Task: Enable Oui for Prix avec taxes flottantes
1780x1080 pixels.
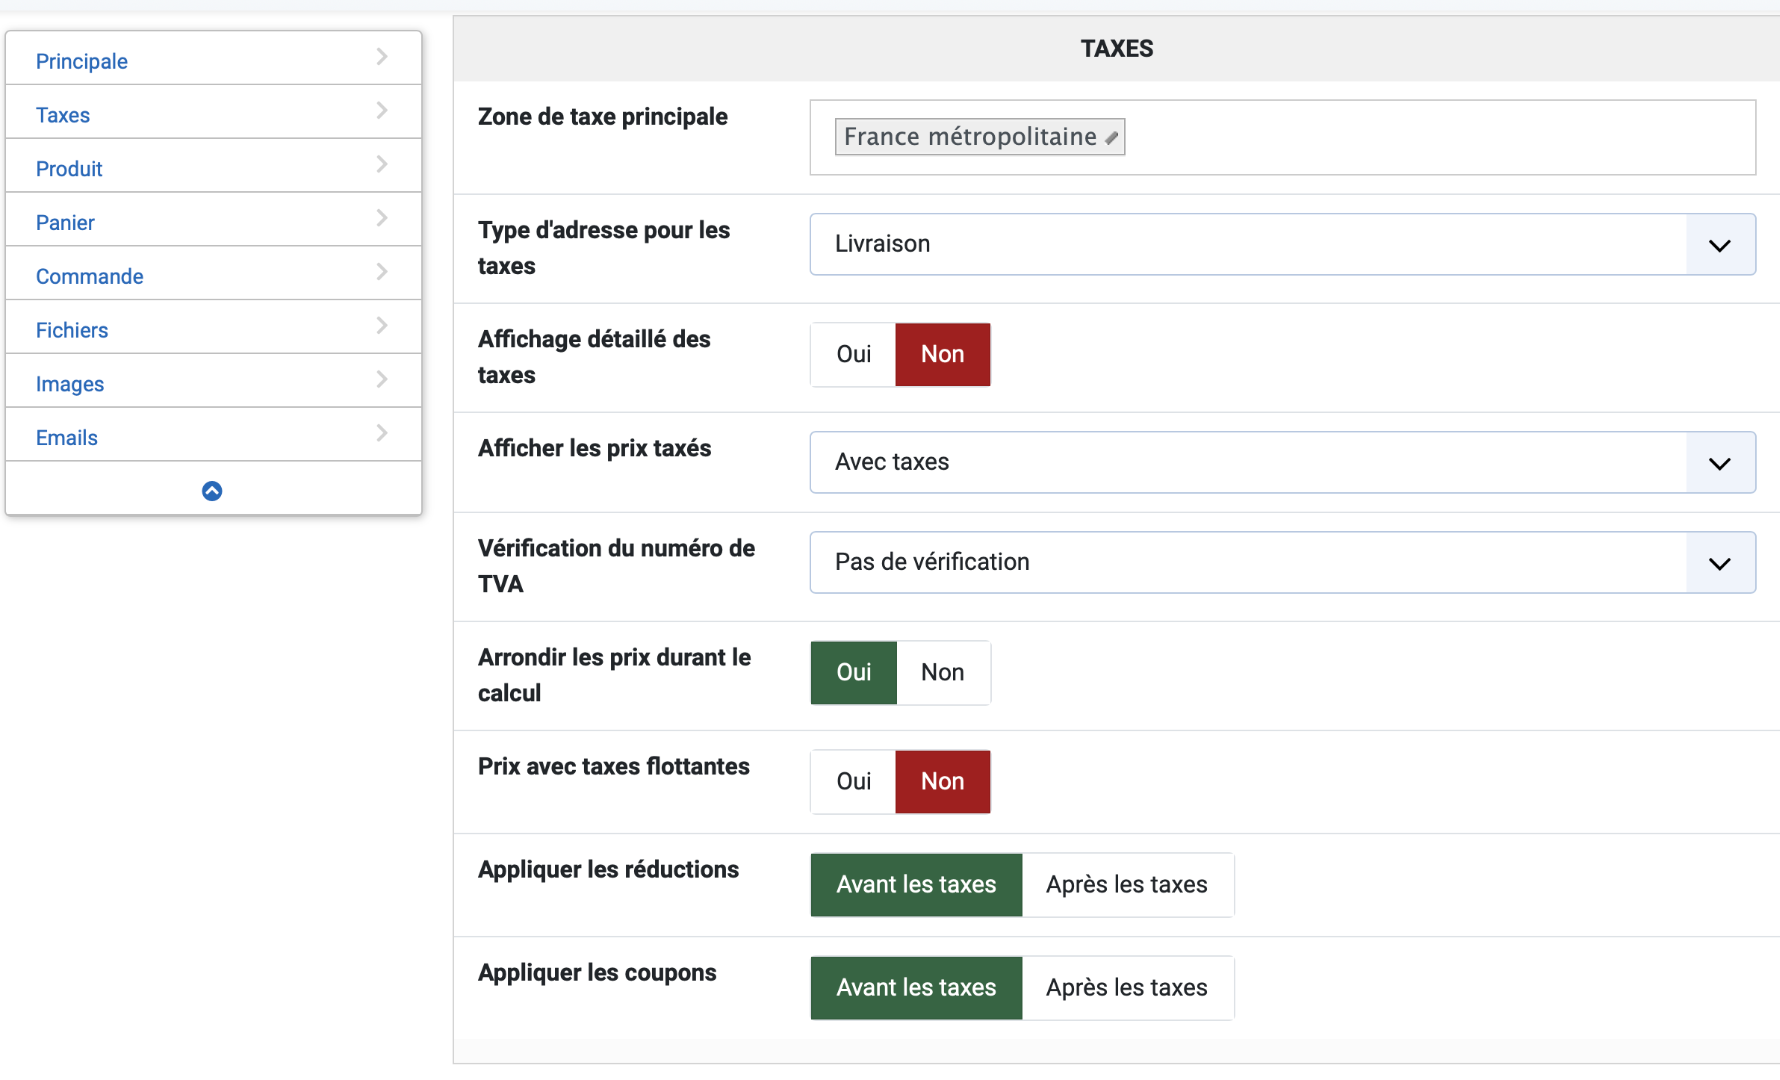Action: 853,782
